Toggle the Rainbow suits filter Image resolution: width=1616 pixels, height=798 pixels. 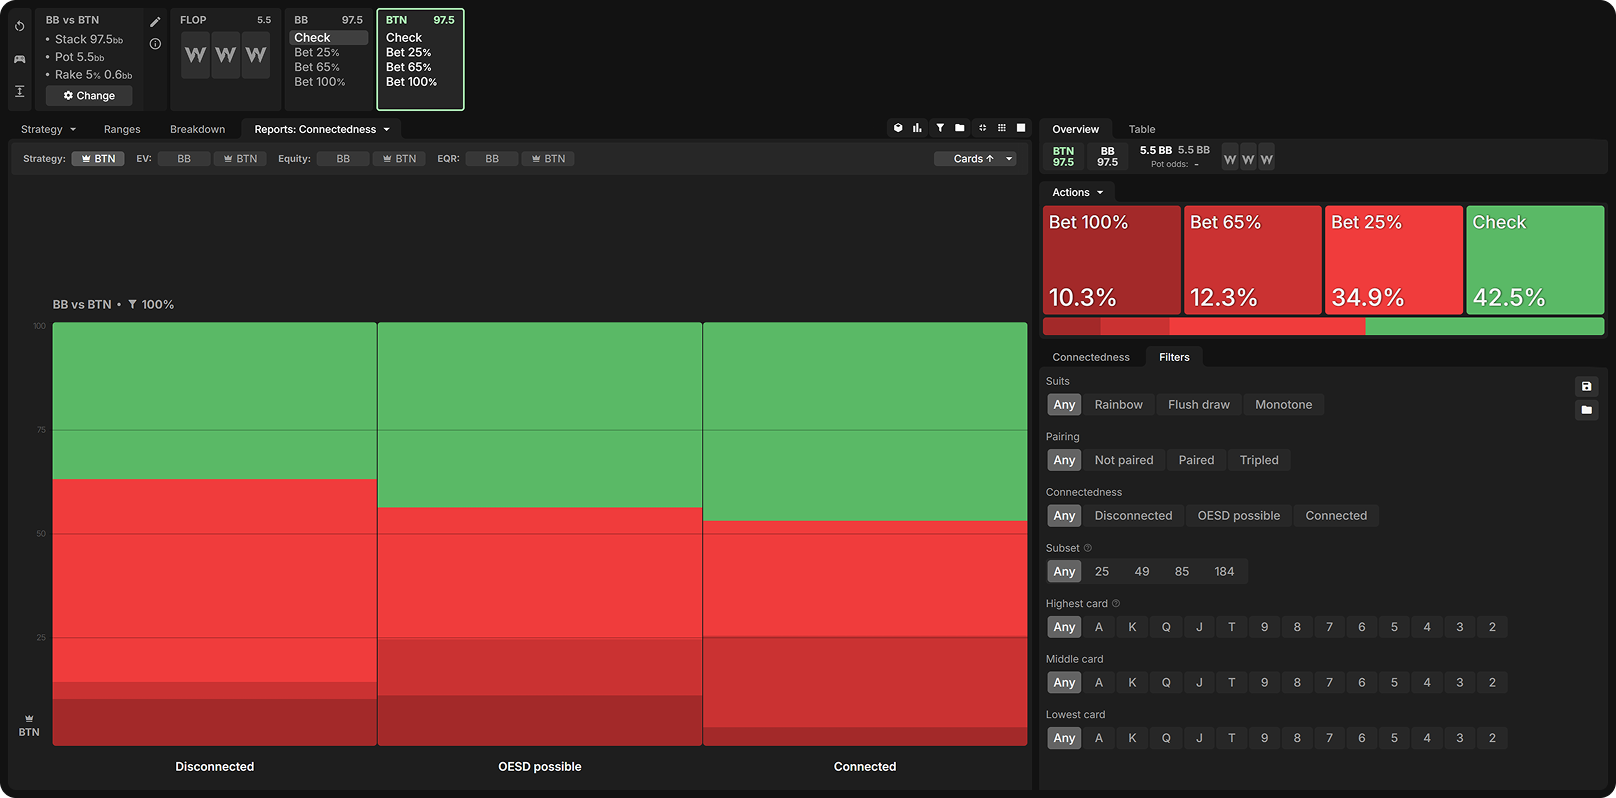[x=1118, y=405]
